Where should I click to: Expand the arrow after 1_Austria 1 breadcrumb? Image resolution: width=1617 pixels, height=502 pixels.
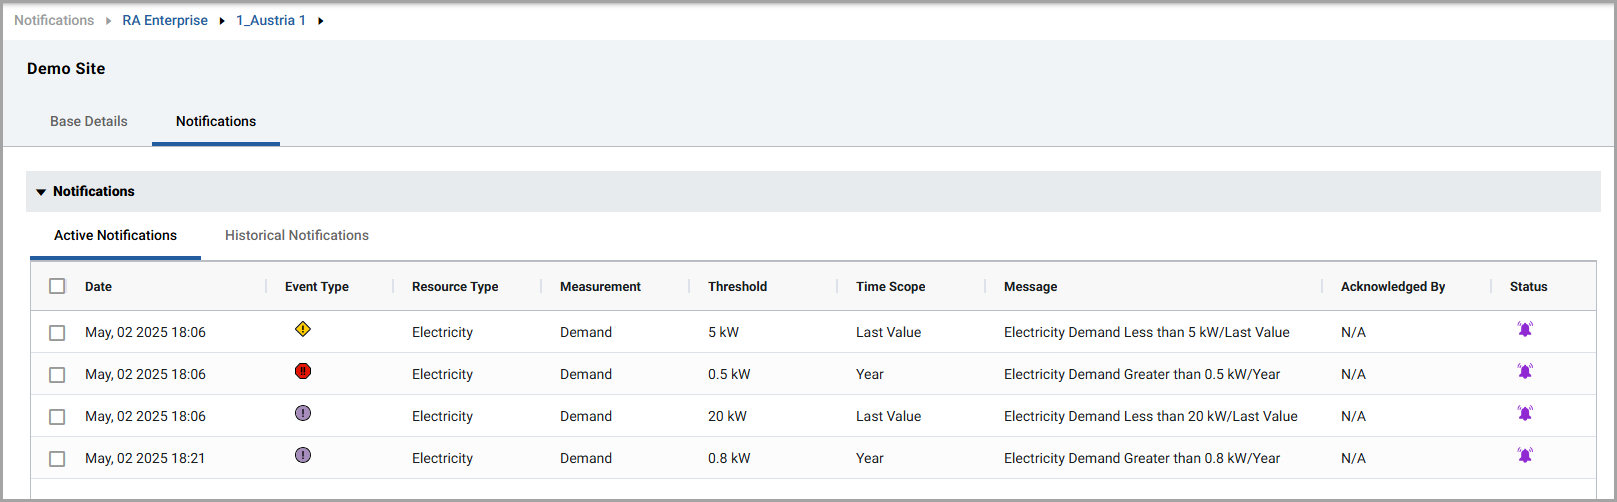click(321, 21)
